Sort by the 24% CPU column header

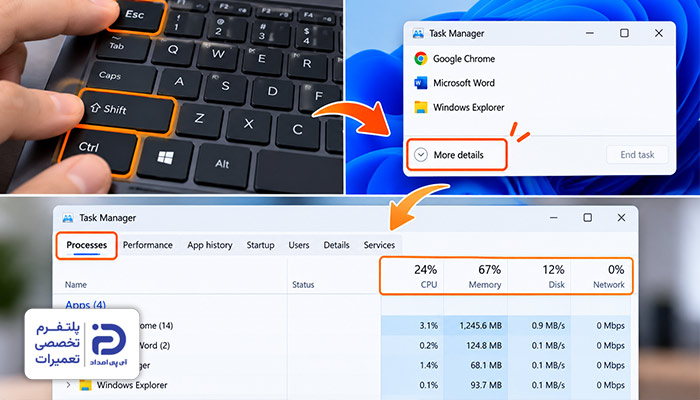coord(412,276)
